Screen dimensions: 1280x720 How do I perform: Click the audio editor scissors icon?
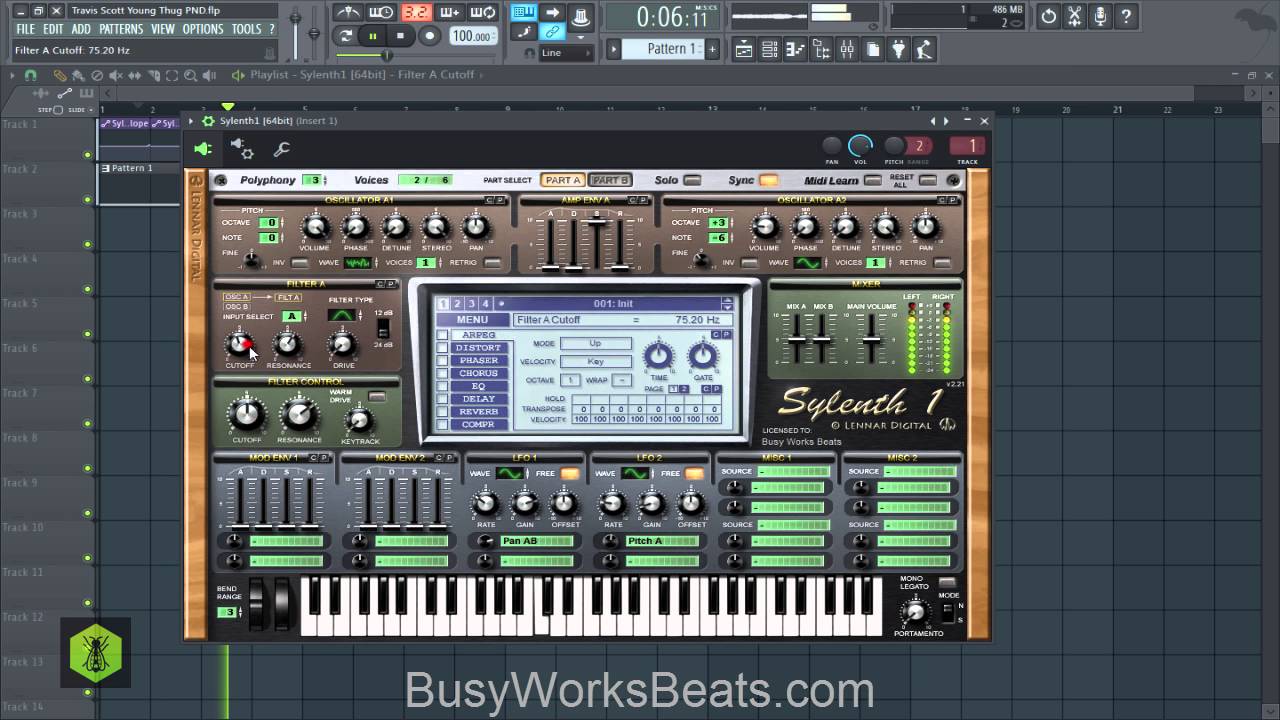pos(1074,16)
